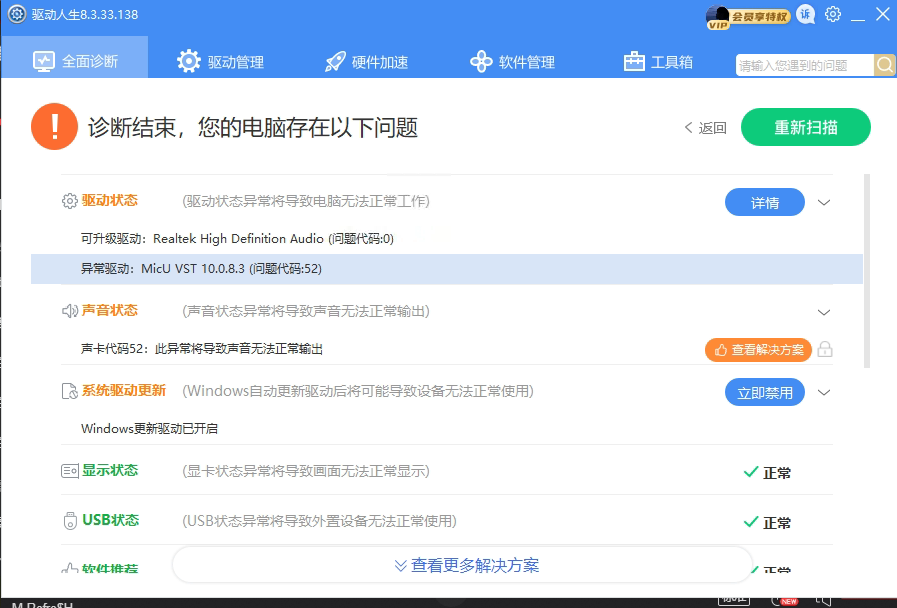Open the 全面诊断 diagnosis panel icon
This screenshot has height=608, width=897.
point(44,61)
